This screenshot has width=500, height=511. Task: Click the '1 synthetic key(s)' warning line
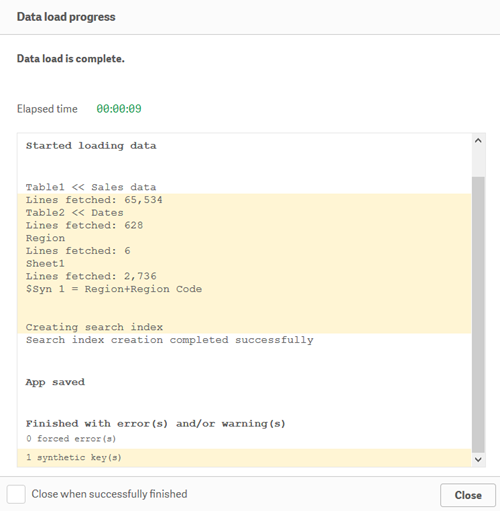click(x=74, y=457)
